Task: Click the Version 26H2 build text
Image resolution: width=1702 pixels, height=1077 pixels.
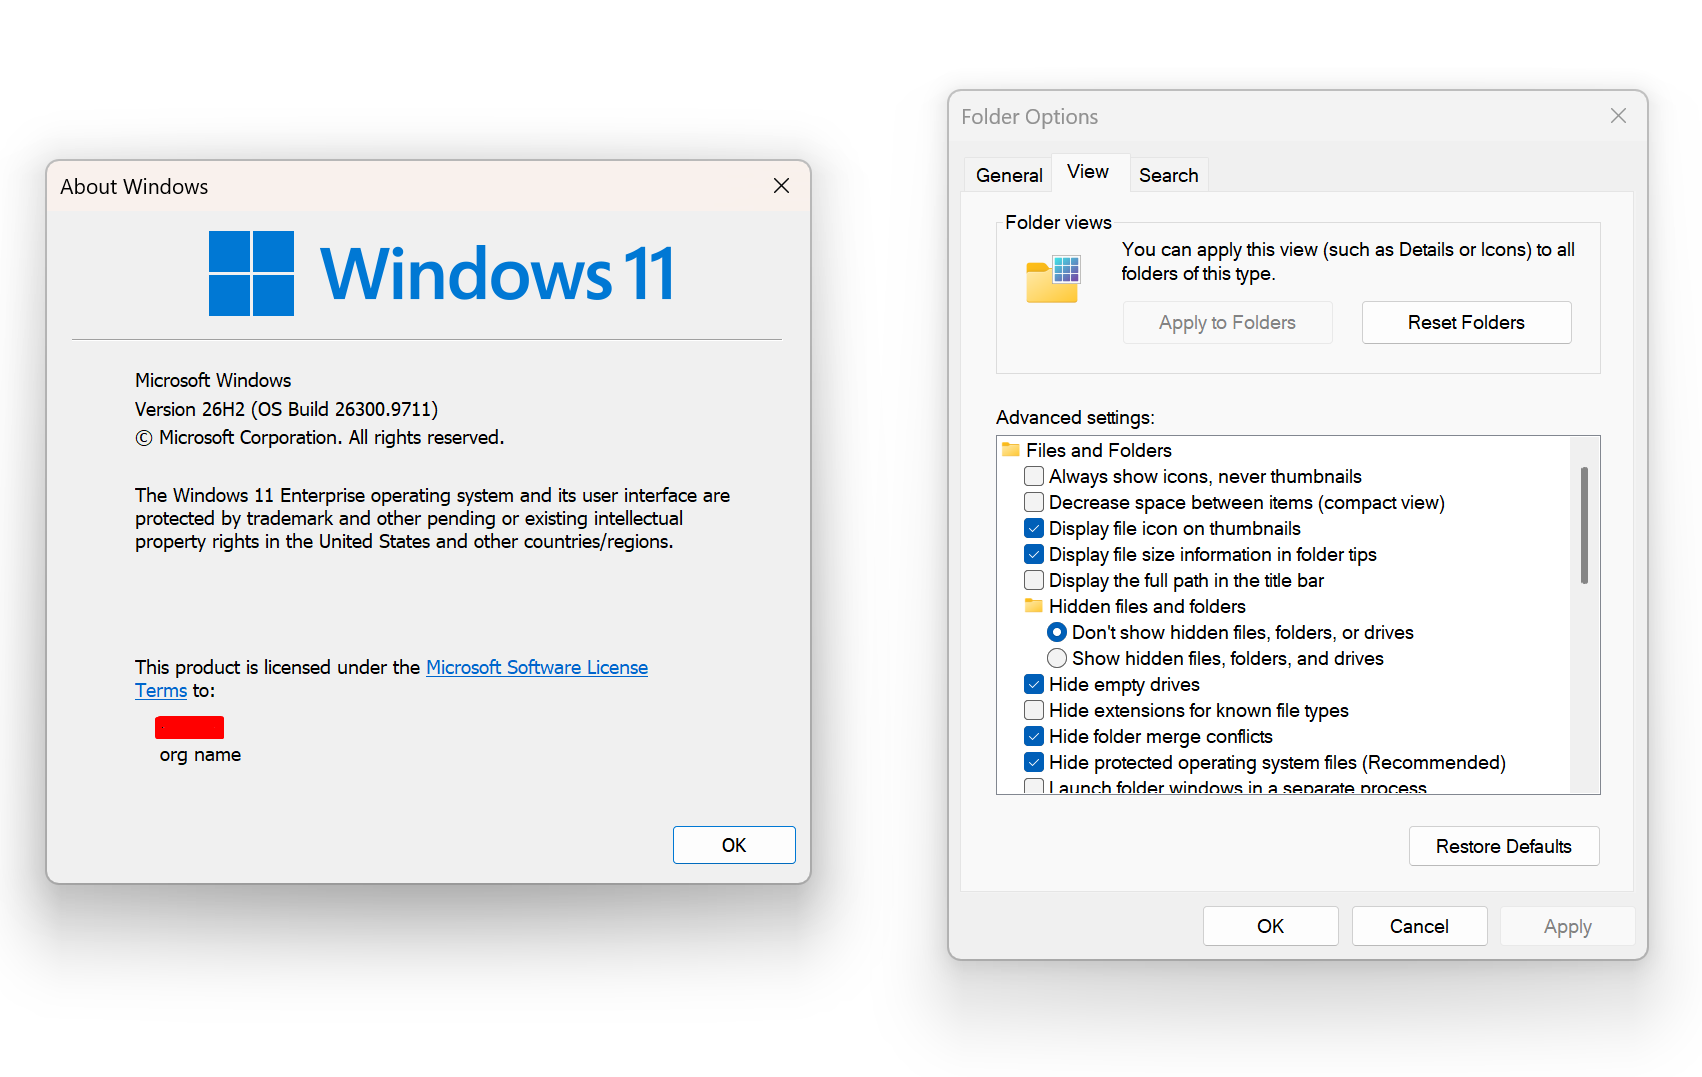Action: click(286, 409)
